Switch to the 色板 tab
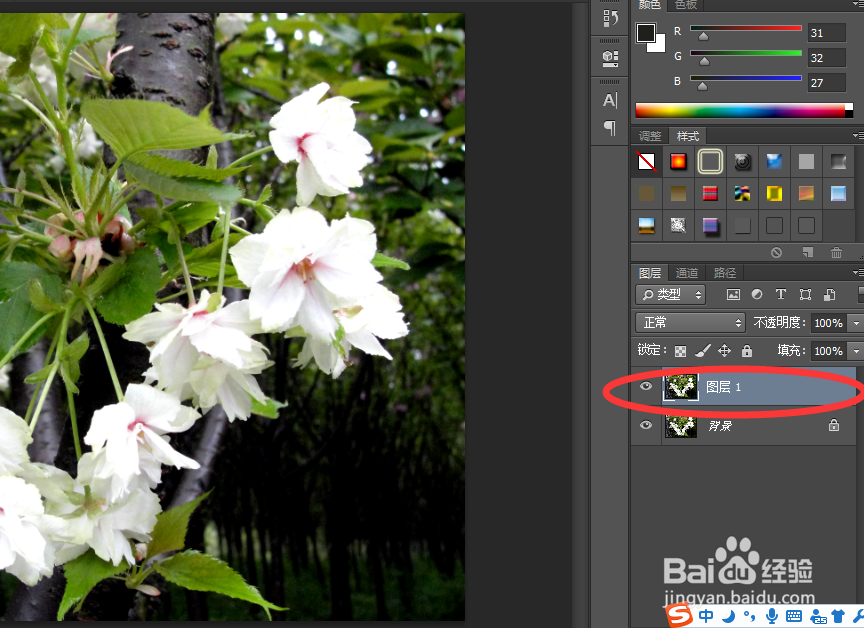 (685, 5)
